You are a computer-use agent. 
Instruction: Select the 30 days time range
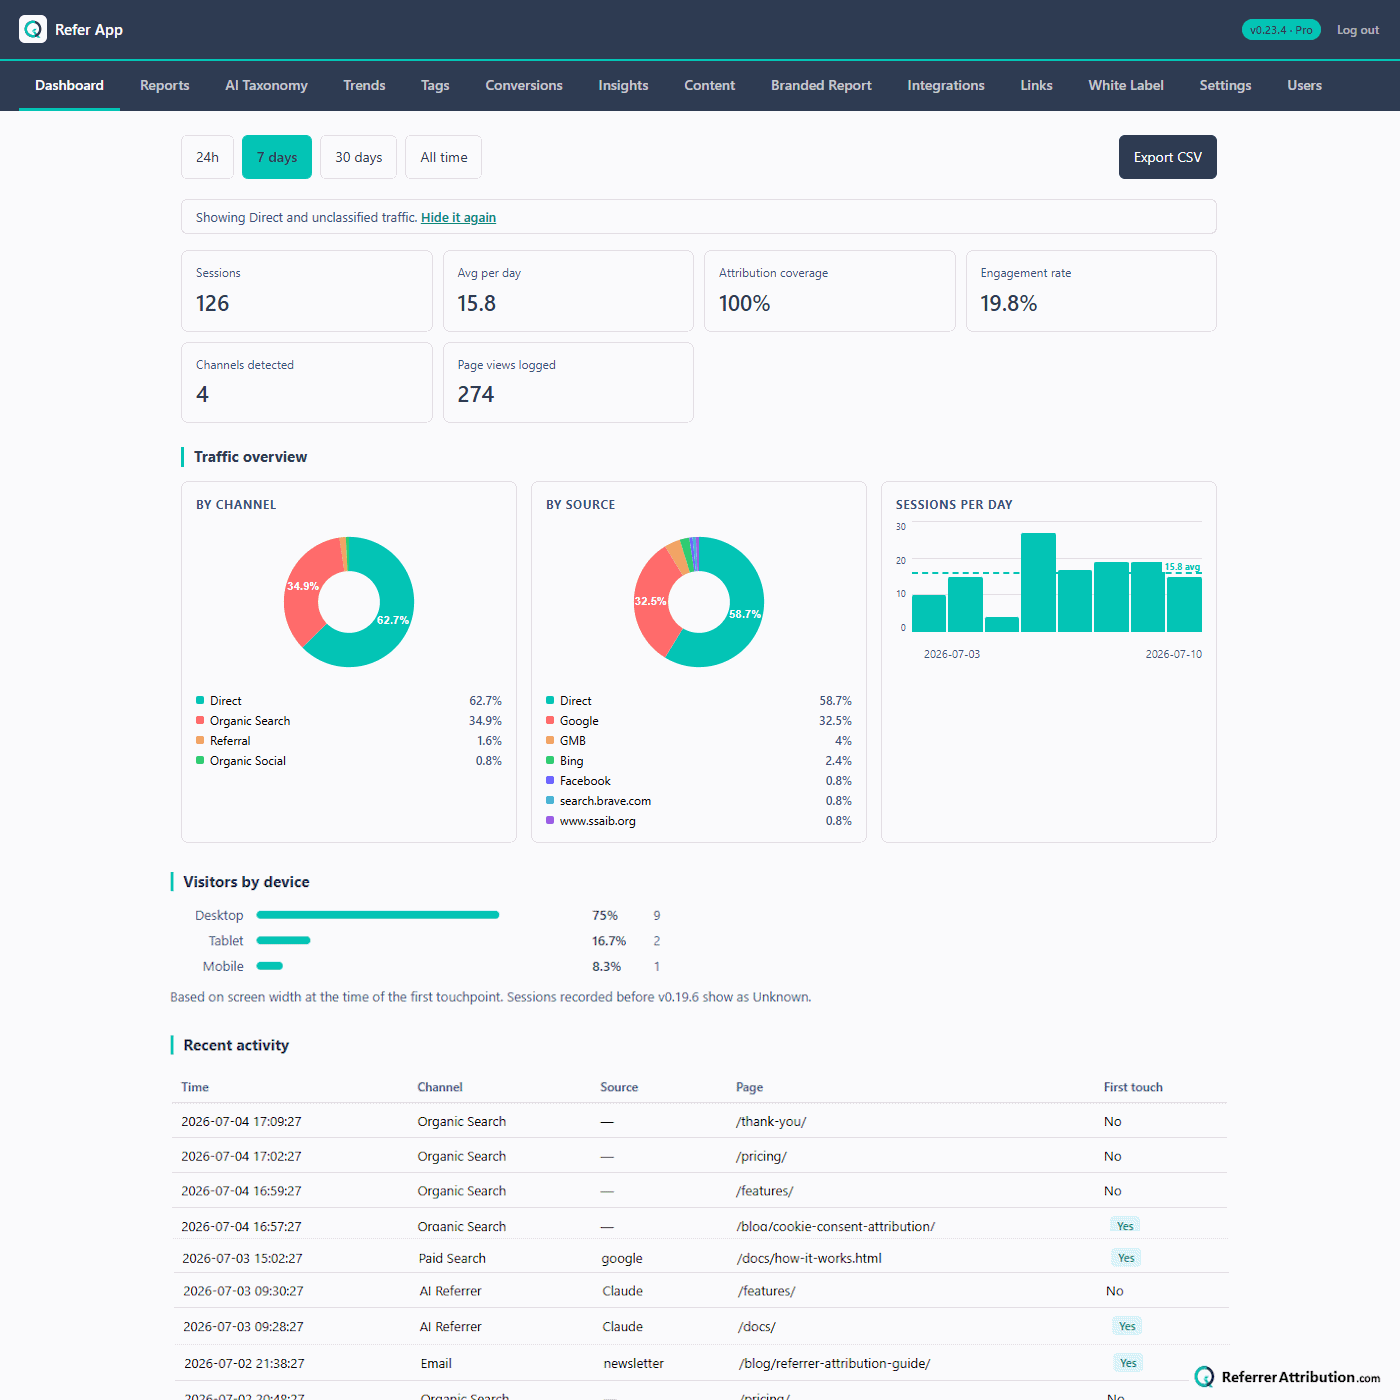(x=358, y=157)
